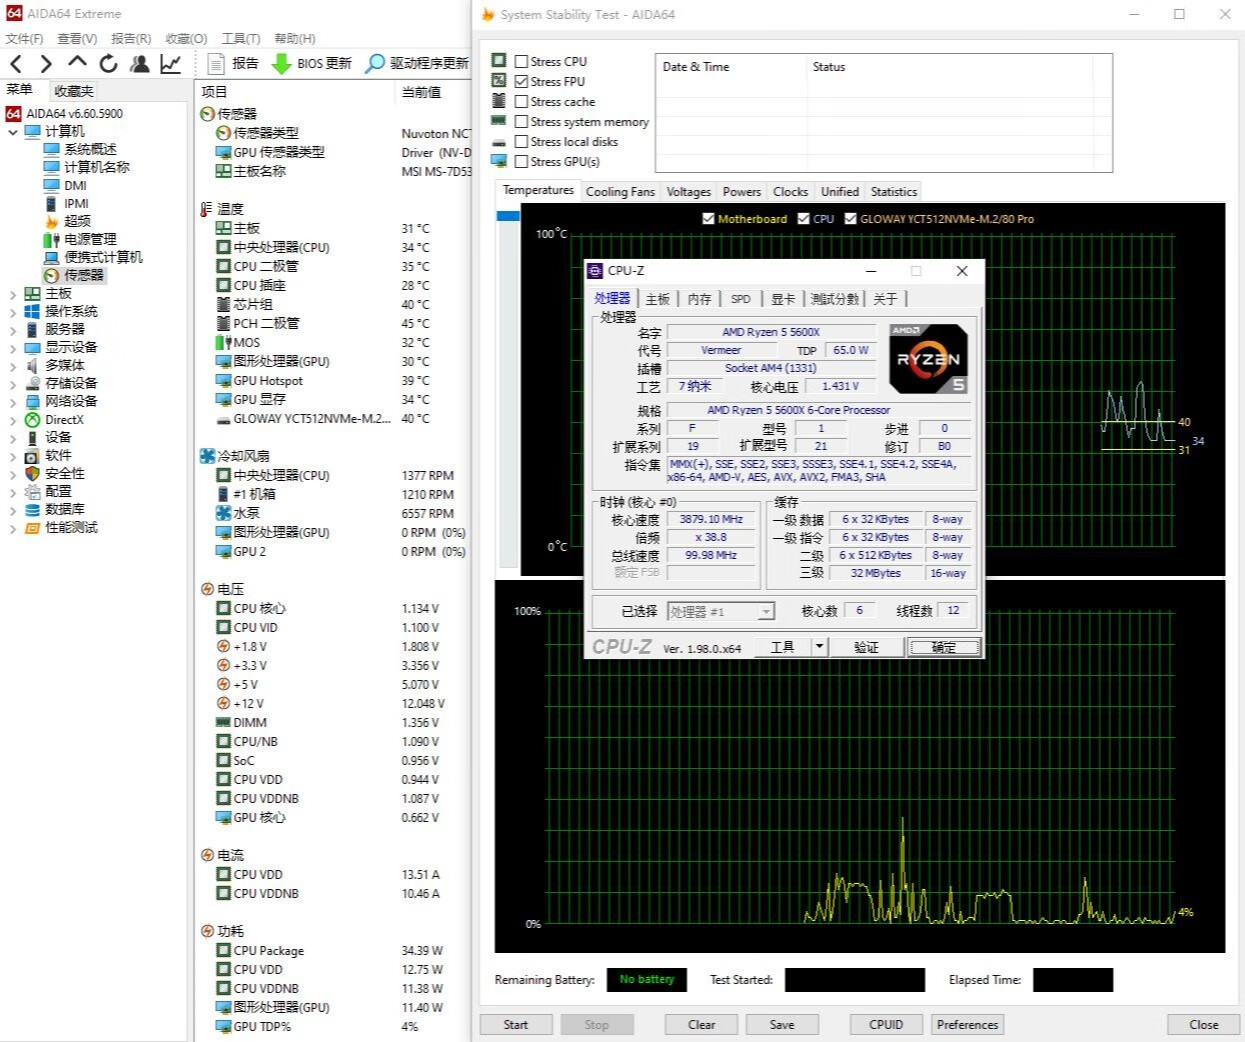Image resolution: width=1245 pixels, height=1042 pixels.
Task: Select 系统概述 in the tree
Action: (x=90, y=149)
